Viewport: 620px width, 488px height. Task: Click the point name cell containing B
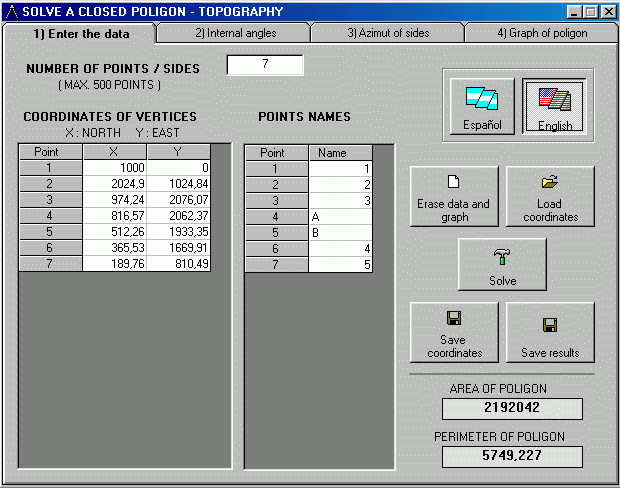(341, 231)
